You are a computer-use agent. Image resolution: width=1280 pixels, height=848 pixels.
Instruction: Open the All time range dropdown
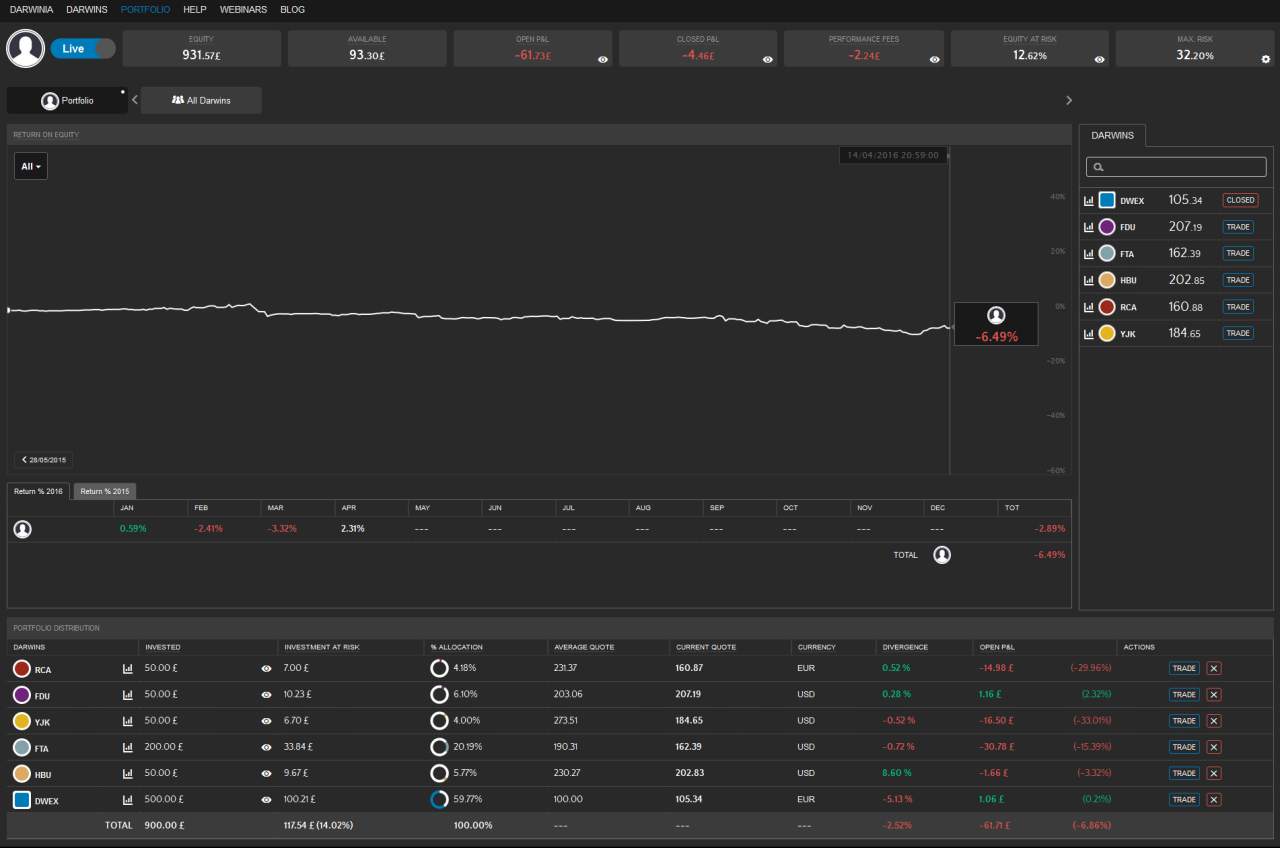click(31, 166)
